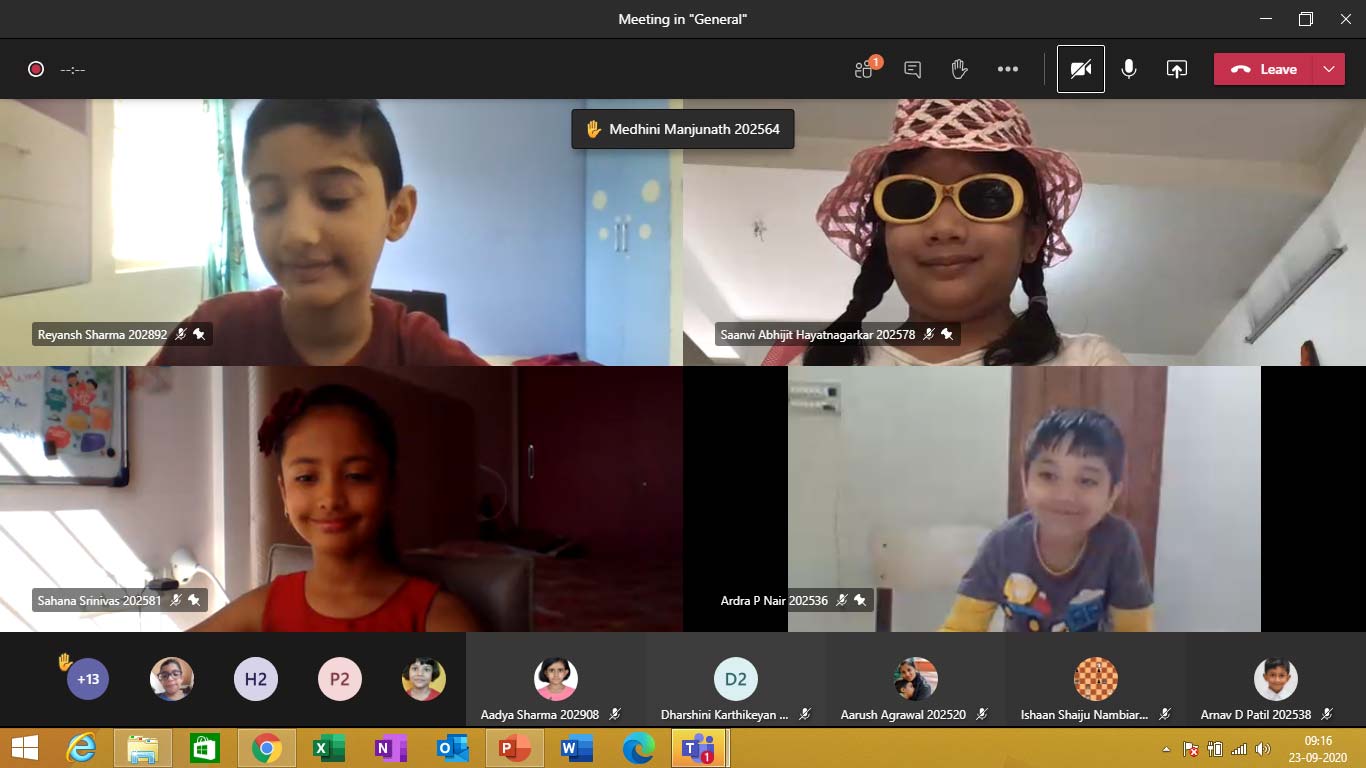The width and height of the screenshot is (1366, 768).
Task: Open the meeting chat icon
Action: pos(912,69)
